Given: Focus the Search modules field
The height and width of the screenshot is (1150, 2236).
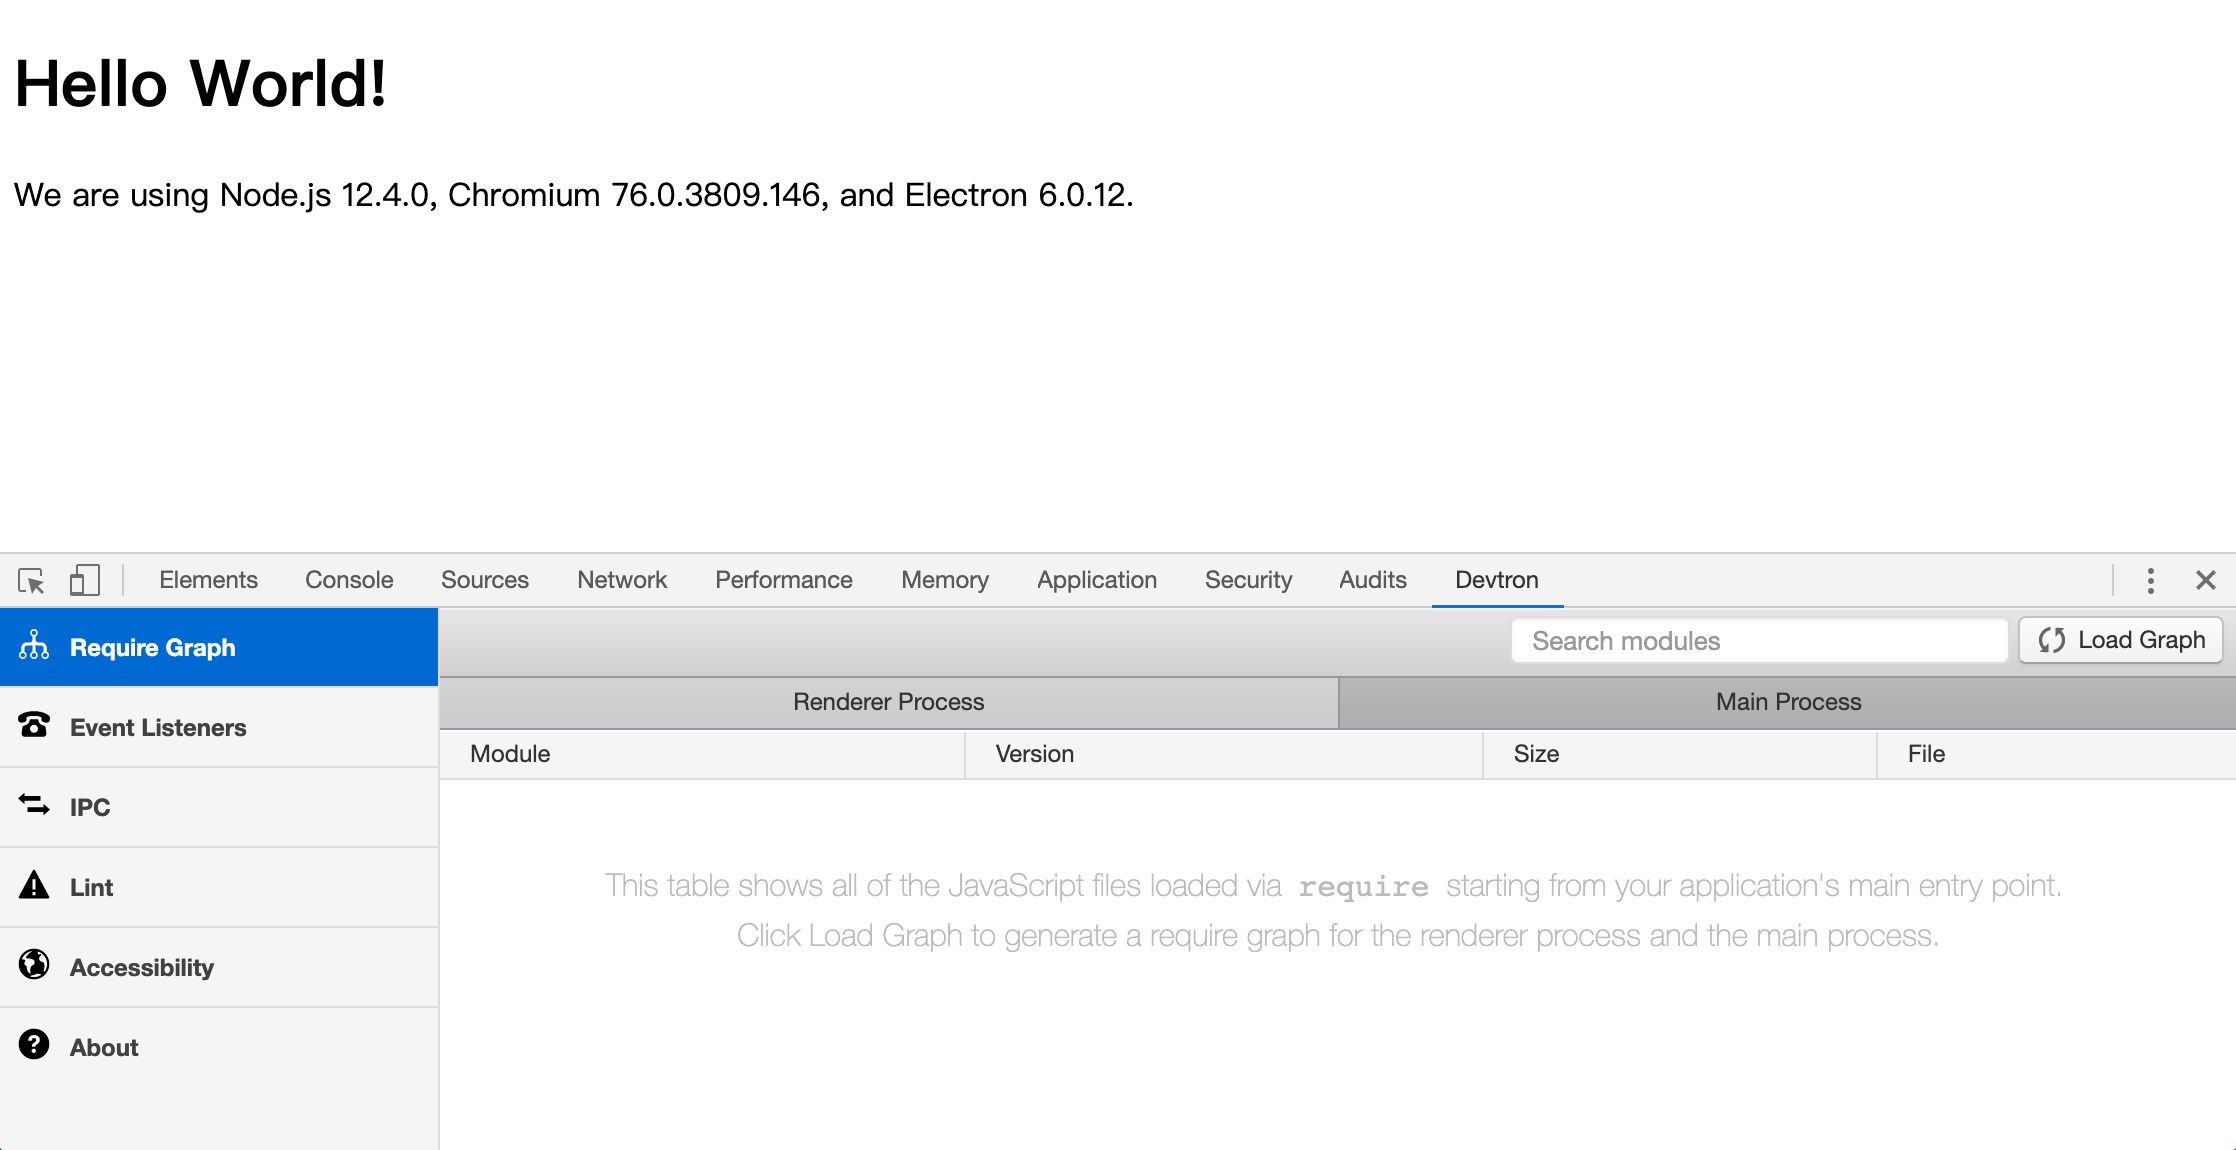Looking at the screenshot, I should tap(1760, 641).
